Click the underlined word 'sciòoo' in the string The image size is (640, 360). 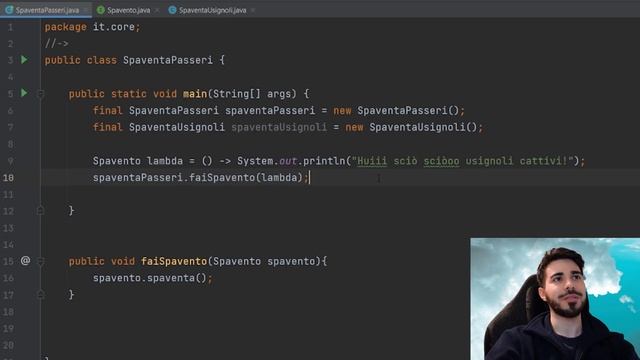(441, 161)
